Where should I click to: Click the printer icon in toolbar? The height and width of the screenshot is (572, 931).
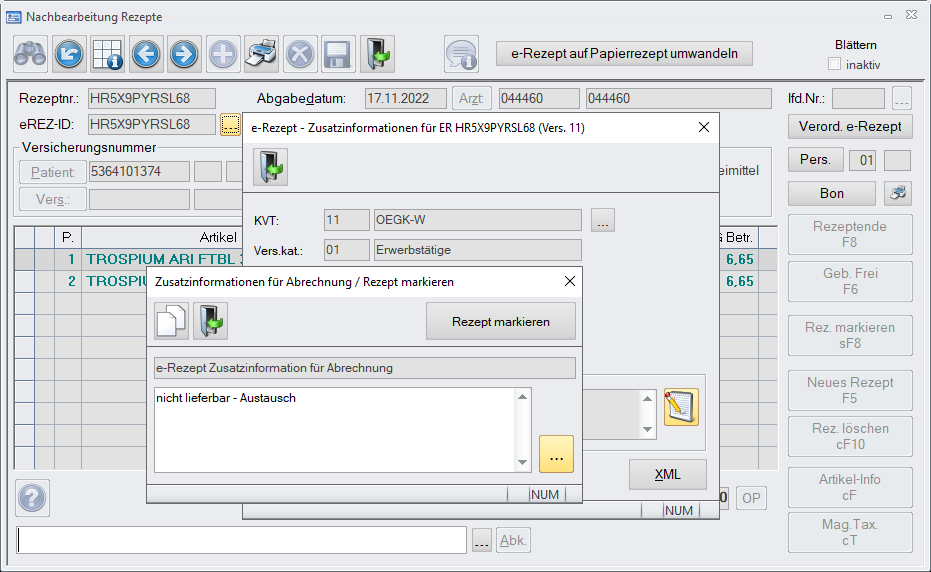point(261,54)
